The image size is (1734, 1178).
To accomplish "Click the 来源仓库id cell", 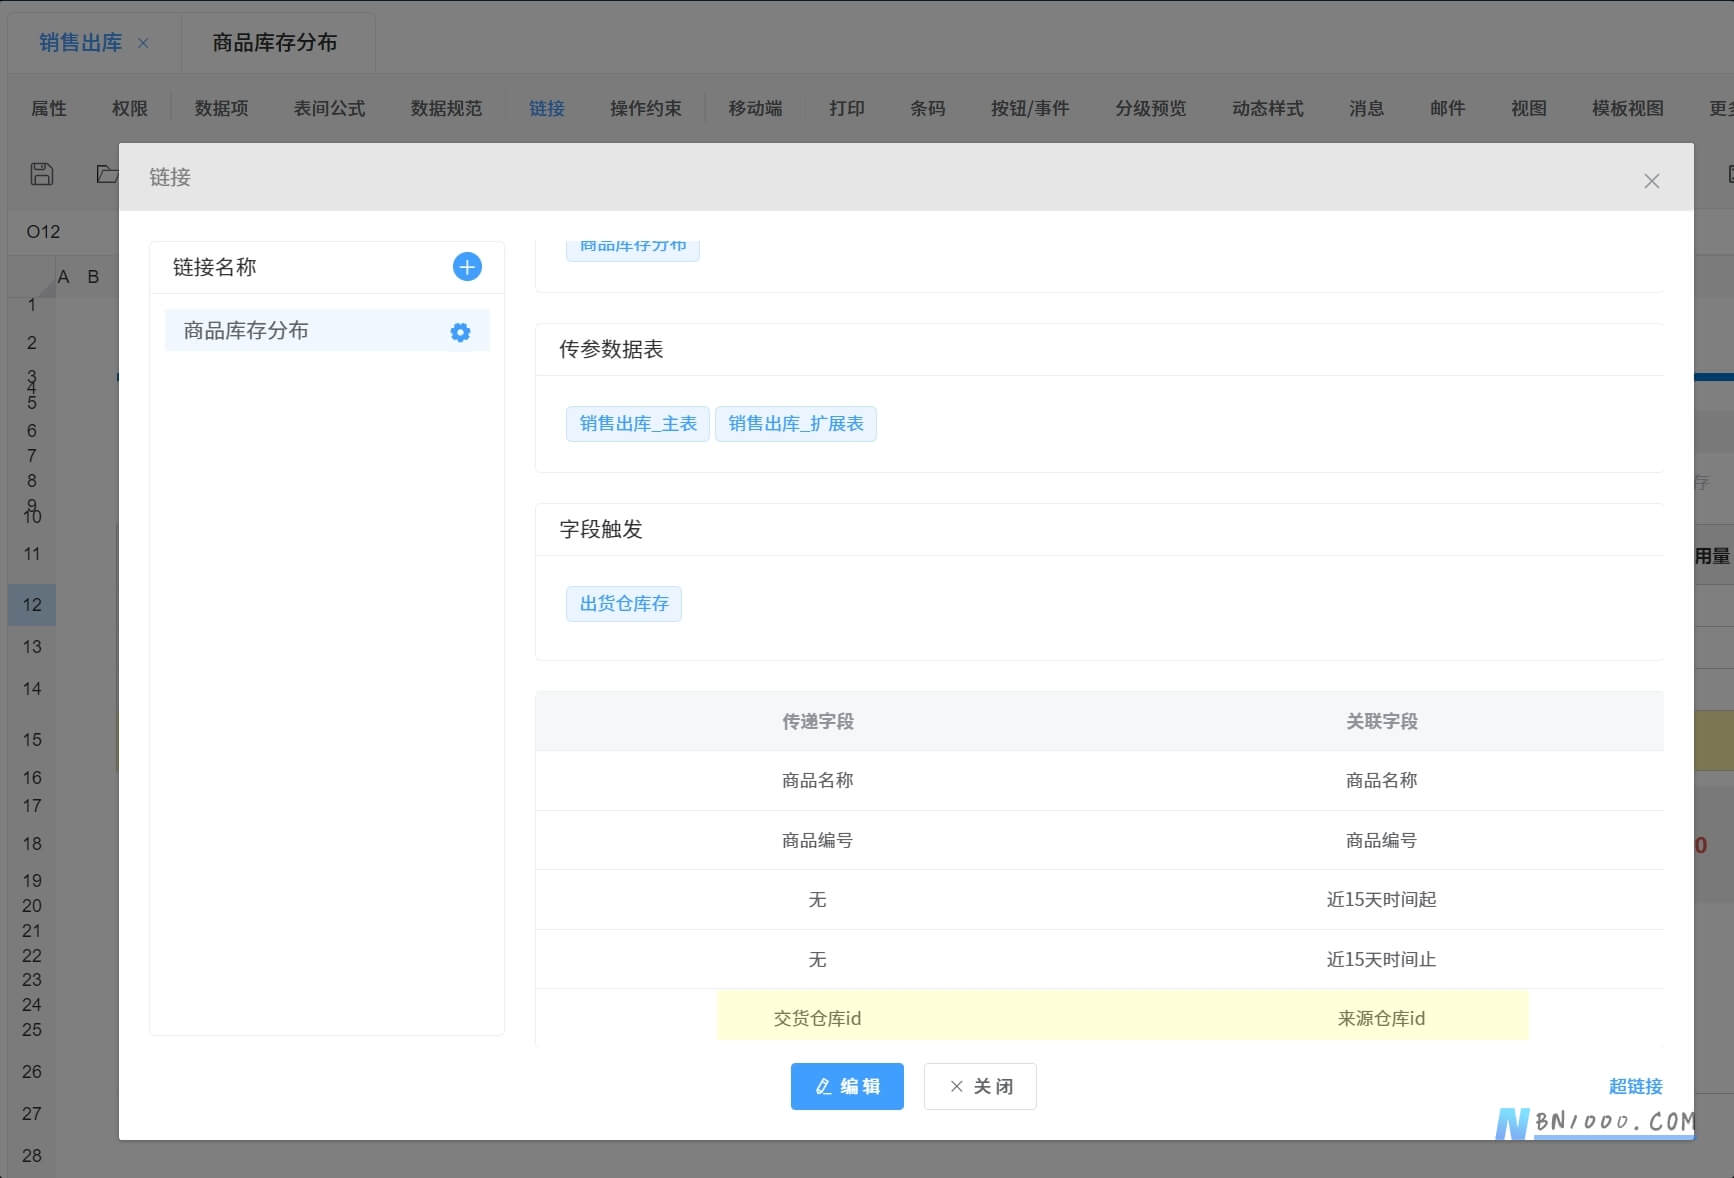I will [1382, 1018].
